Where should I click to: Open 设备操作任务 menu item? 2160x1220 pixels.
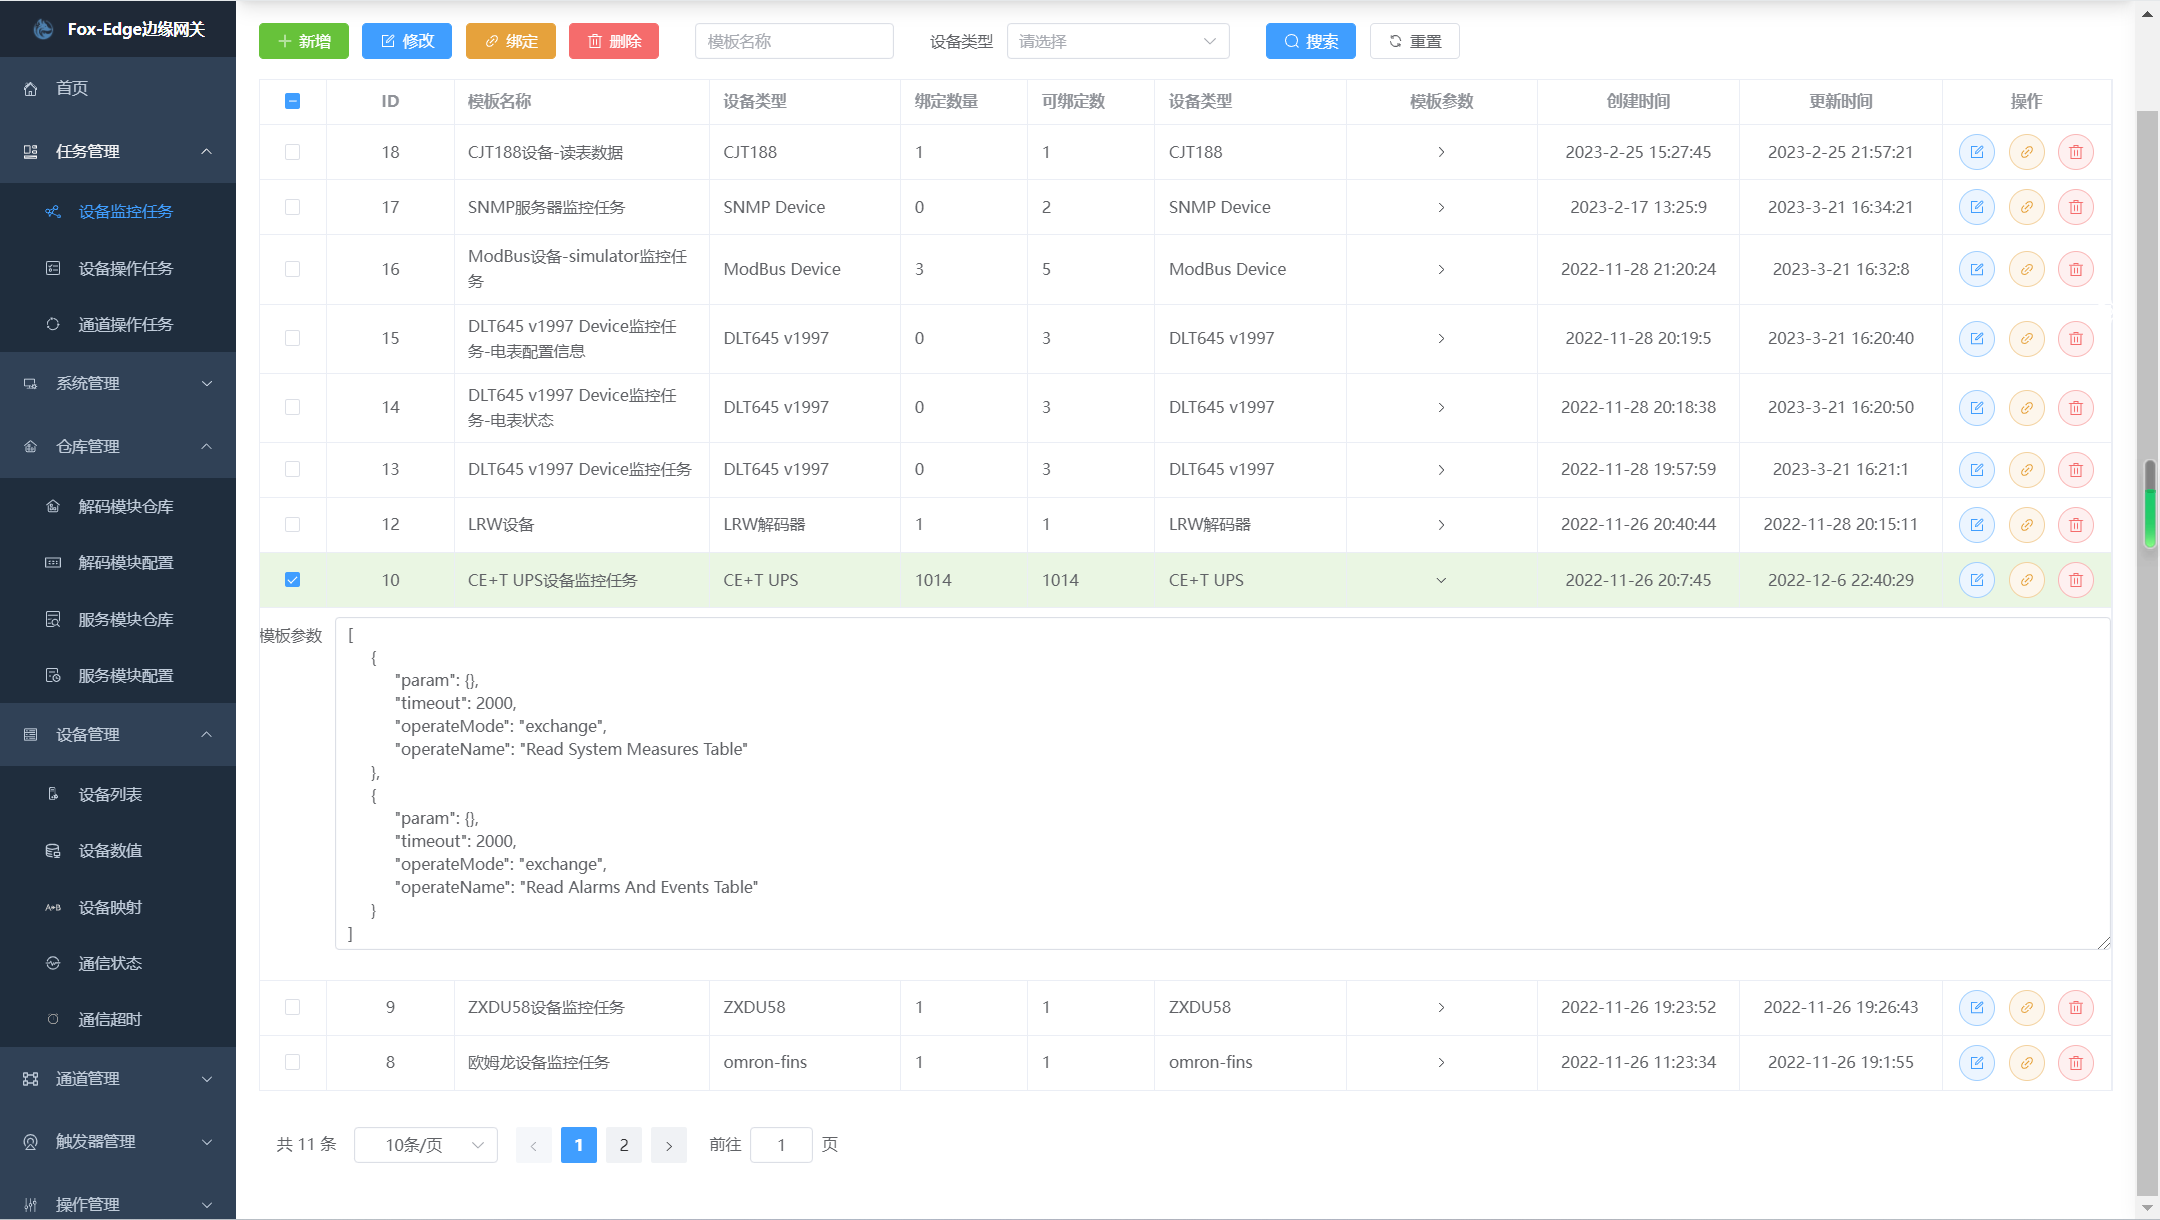(118, 268)
